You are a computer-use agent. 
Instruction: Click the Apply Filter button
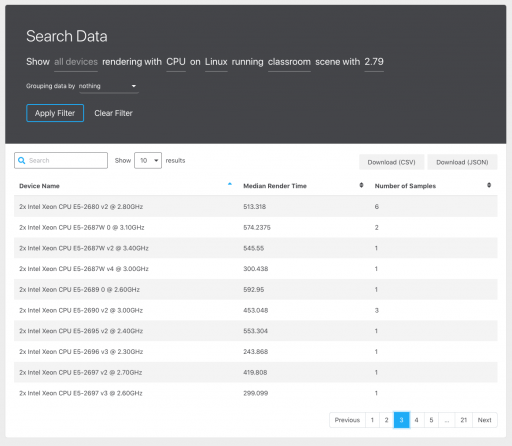(55, 113)
